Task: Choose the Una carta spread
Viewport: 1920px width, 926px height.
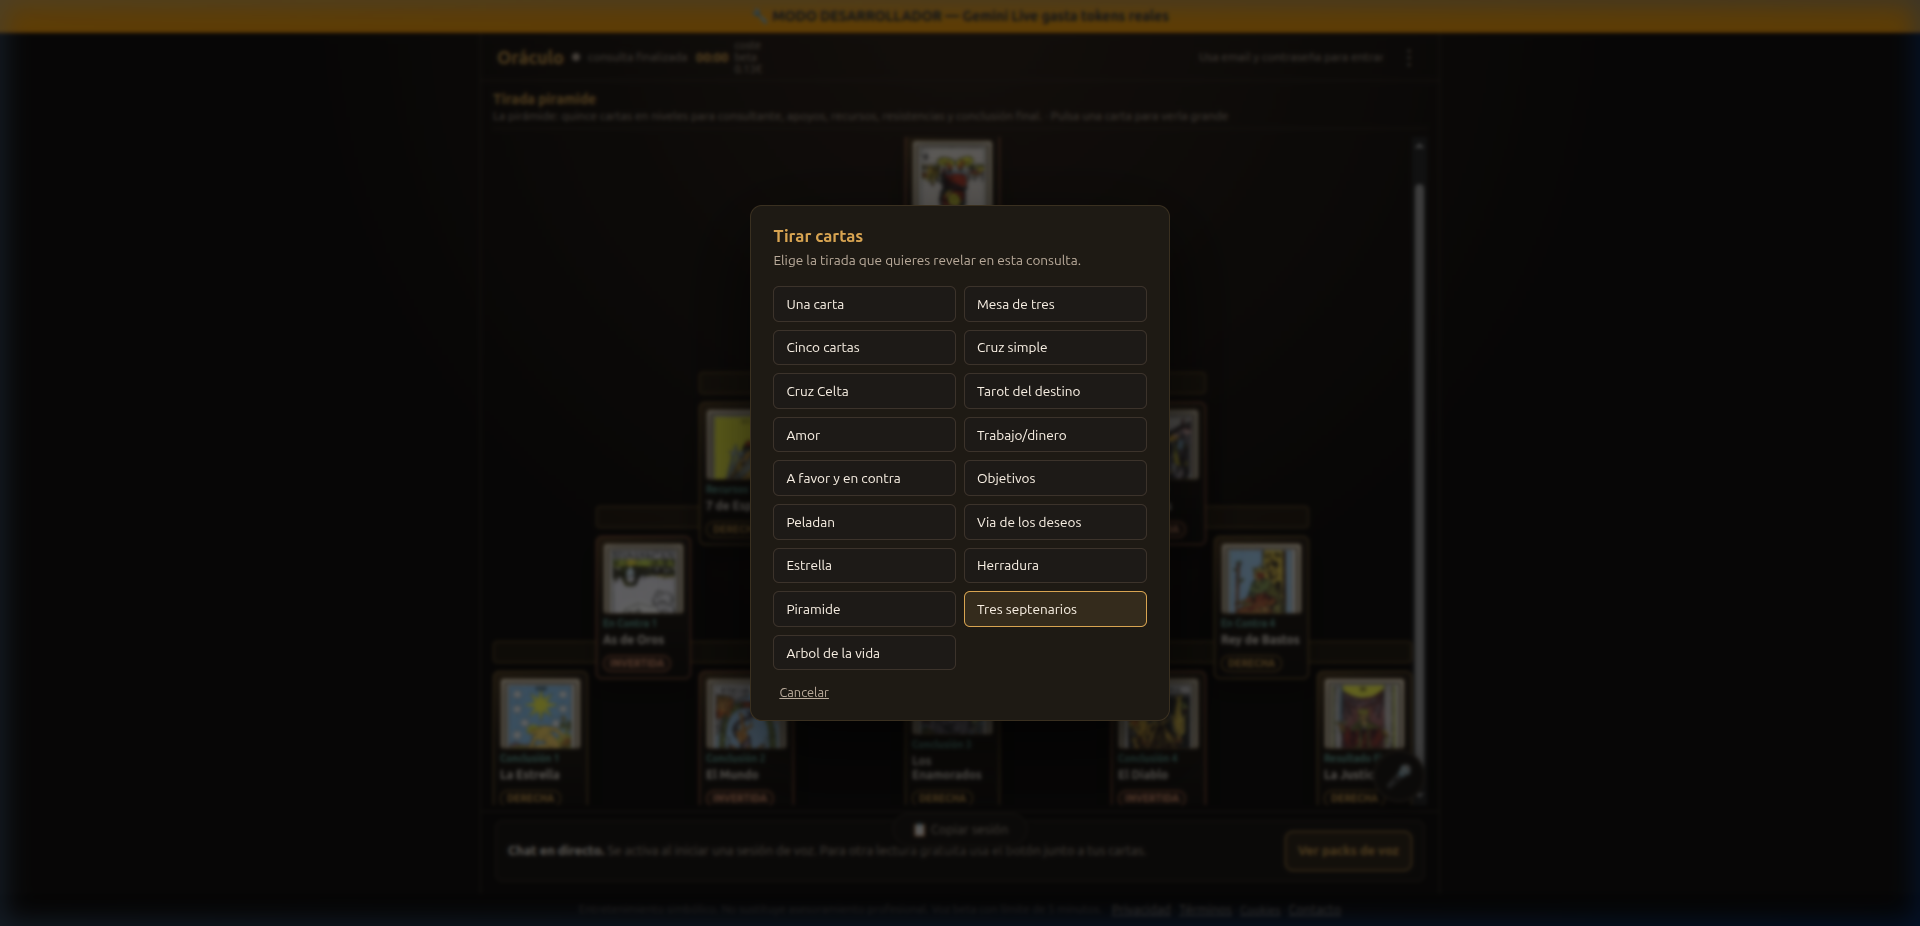Action: tap(864, 304)
